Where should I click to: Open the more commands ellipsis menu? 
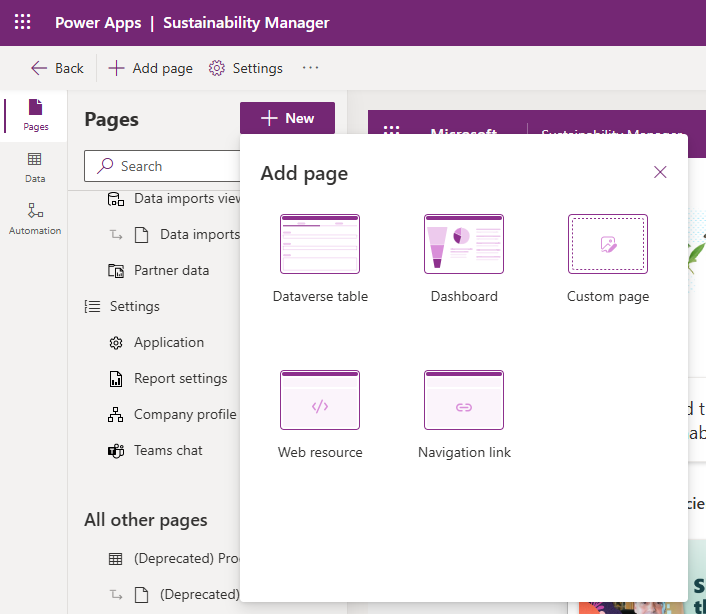310,68
